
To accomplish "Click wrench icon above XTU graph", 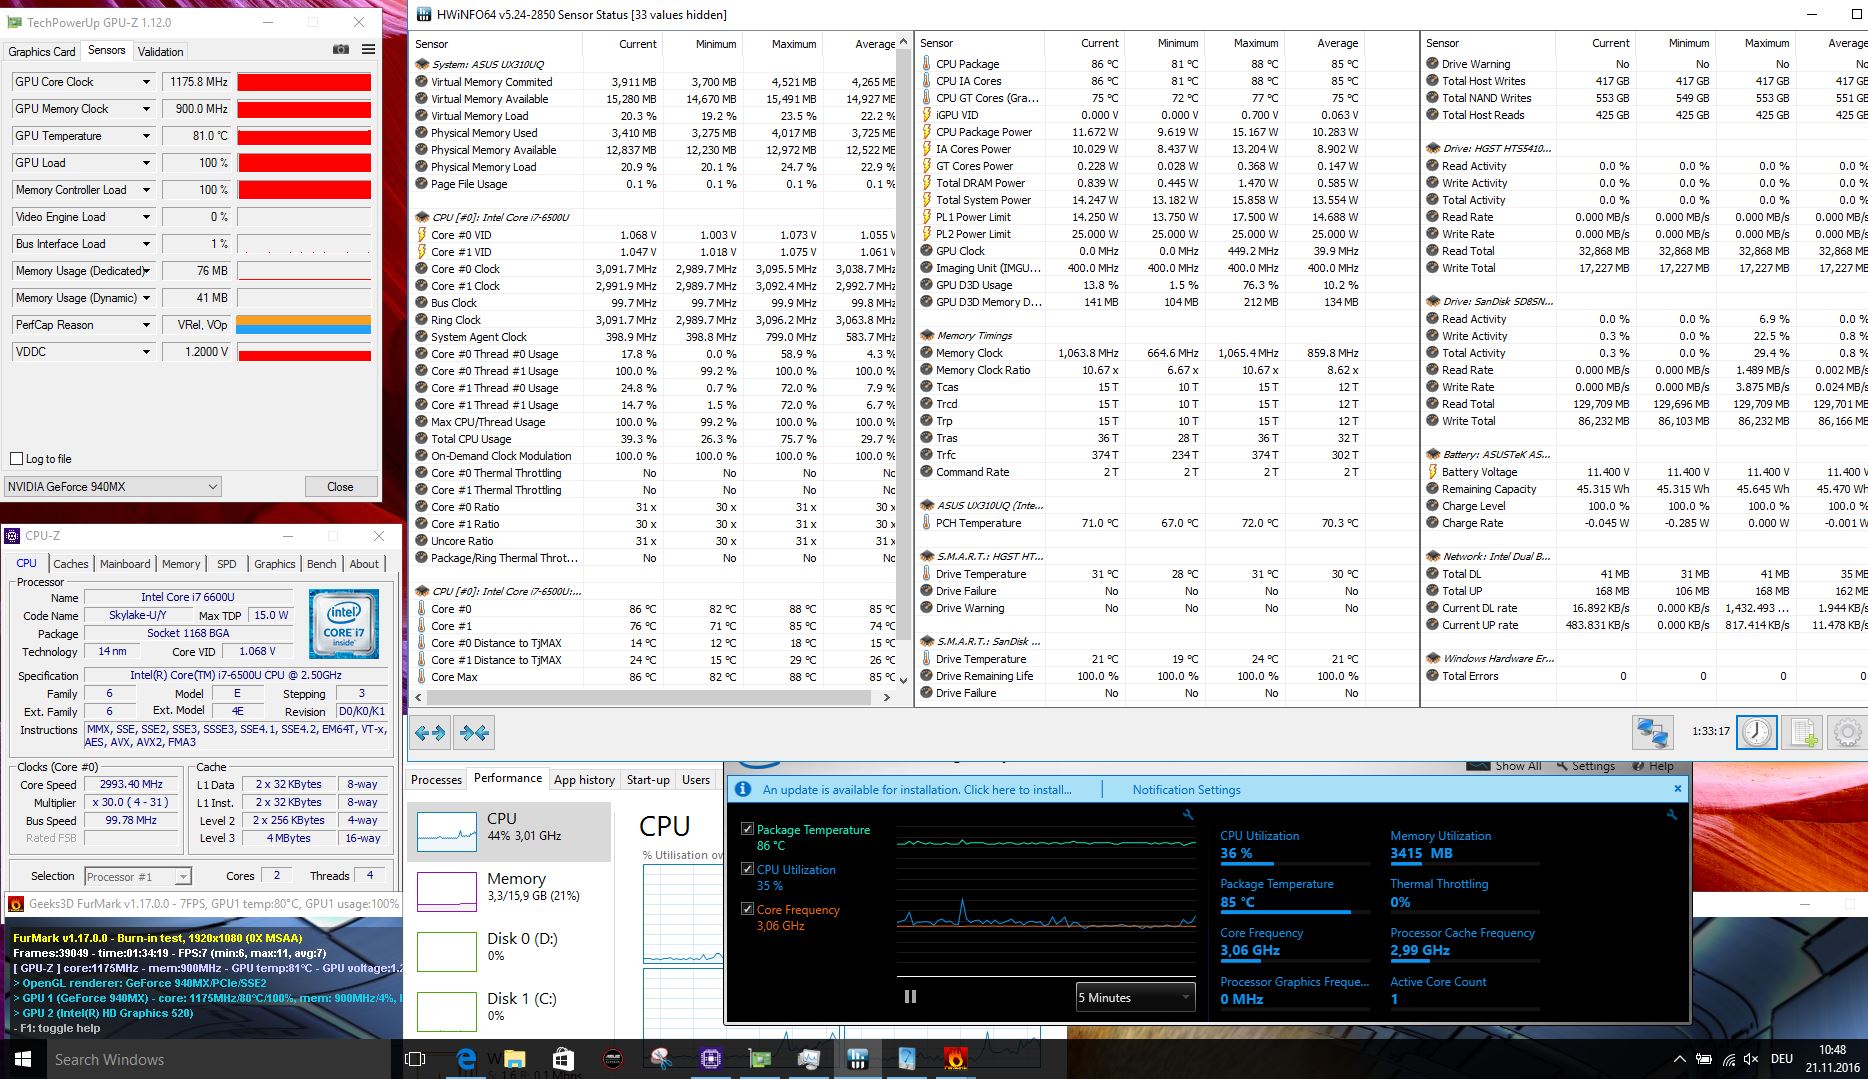I will [x=1188, y=815].
